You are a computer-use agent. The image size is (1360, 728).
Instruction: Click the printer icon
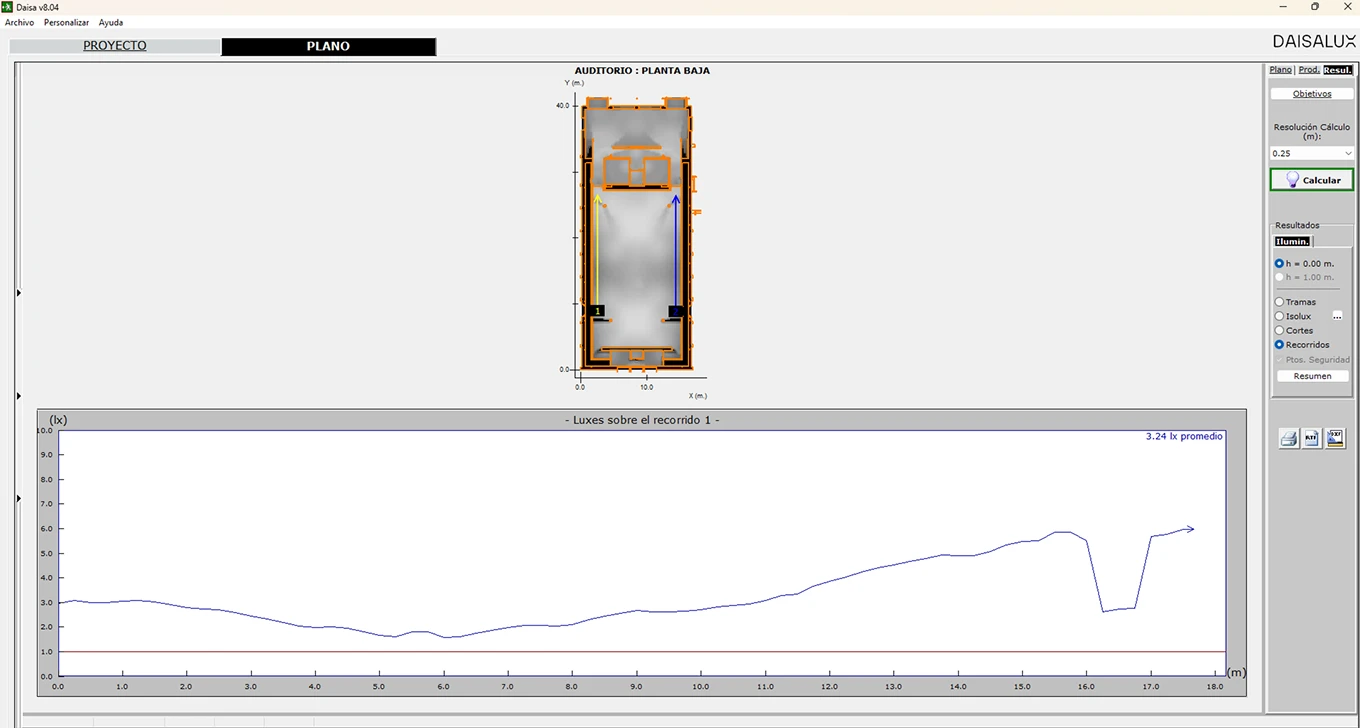click(1289, 438)
